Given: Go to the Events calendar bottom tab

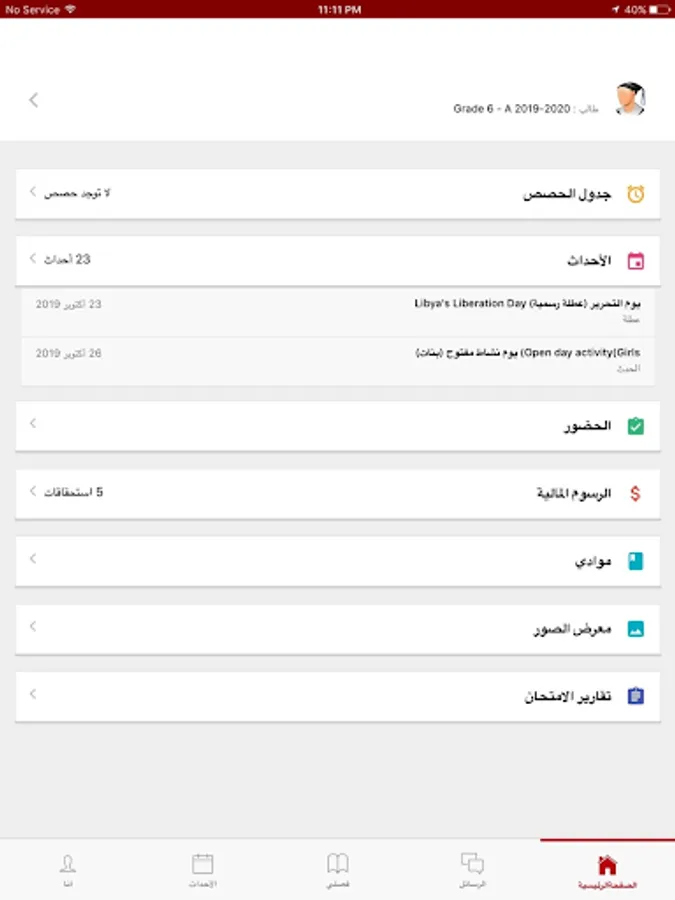Looking at the screenshot, I should tap(203, 870).
